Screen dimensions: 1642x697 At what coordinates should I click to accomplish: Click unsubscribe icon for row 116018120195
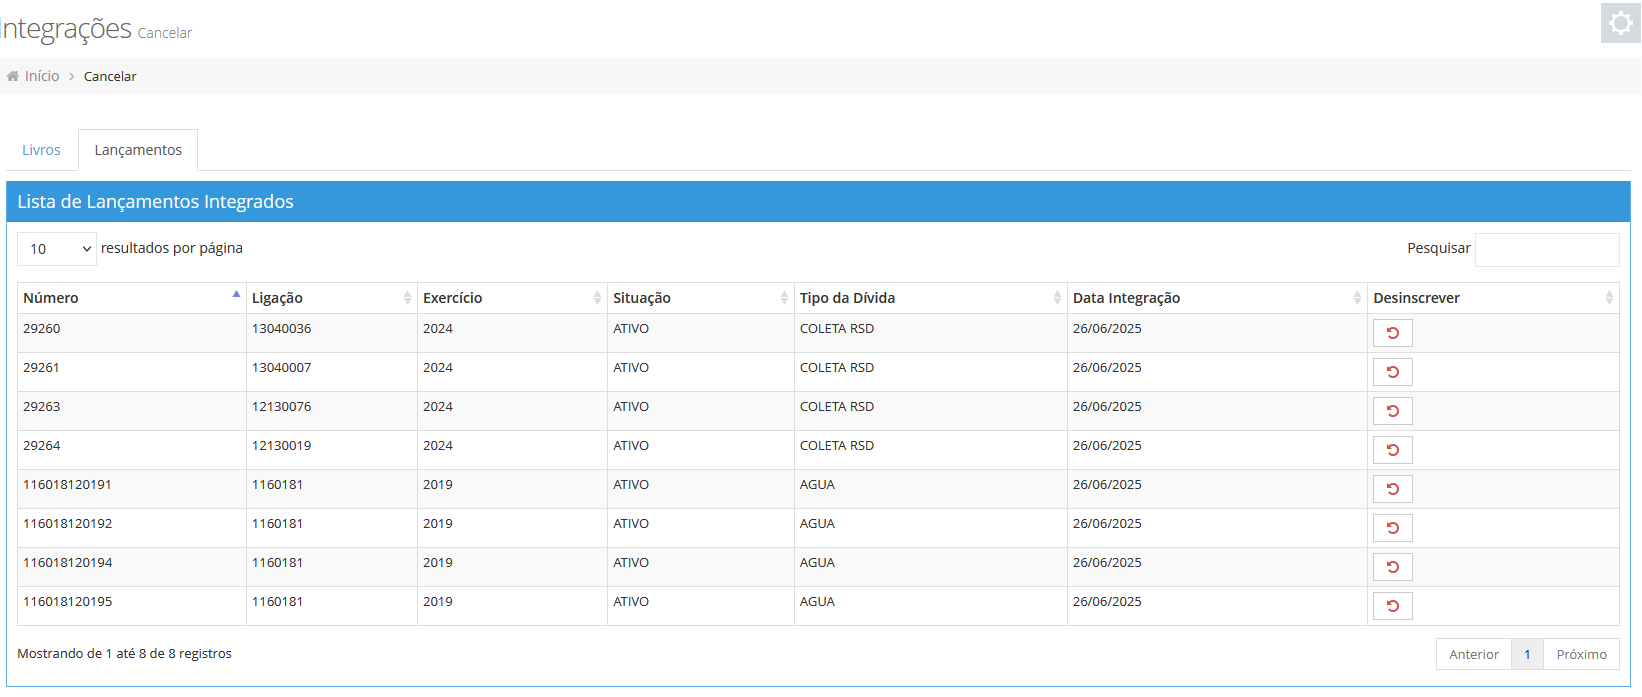1392,606
